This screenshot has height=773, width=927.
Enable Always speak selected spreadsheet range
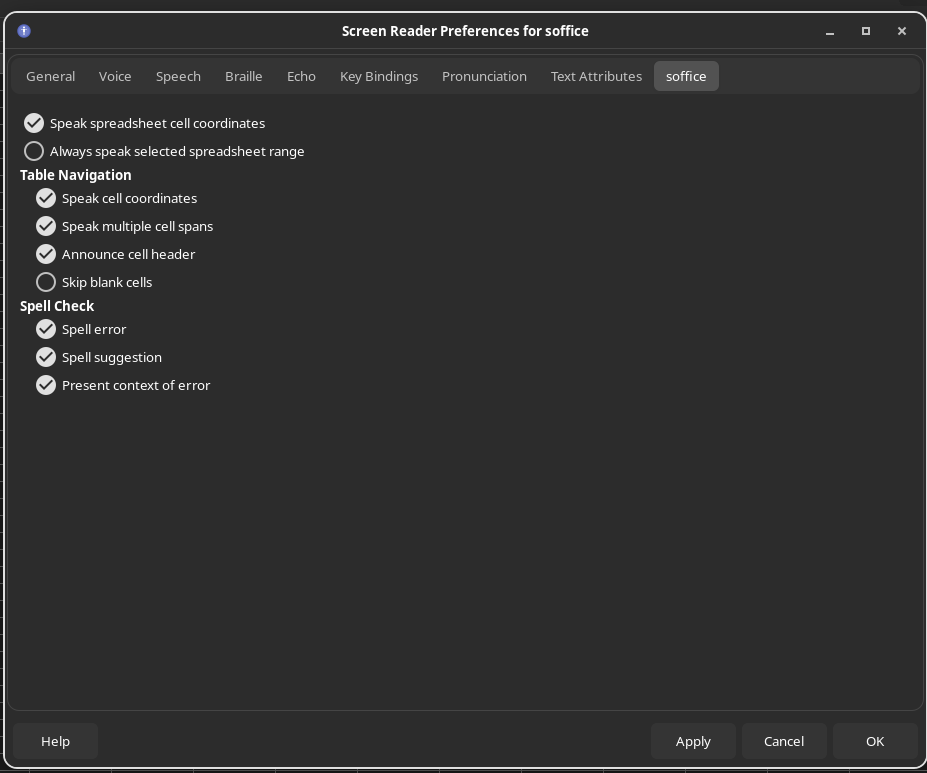(x=34, y=151)
